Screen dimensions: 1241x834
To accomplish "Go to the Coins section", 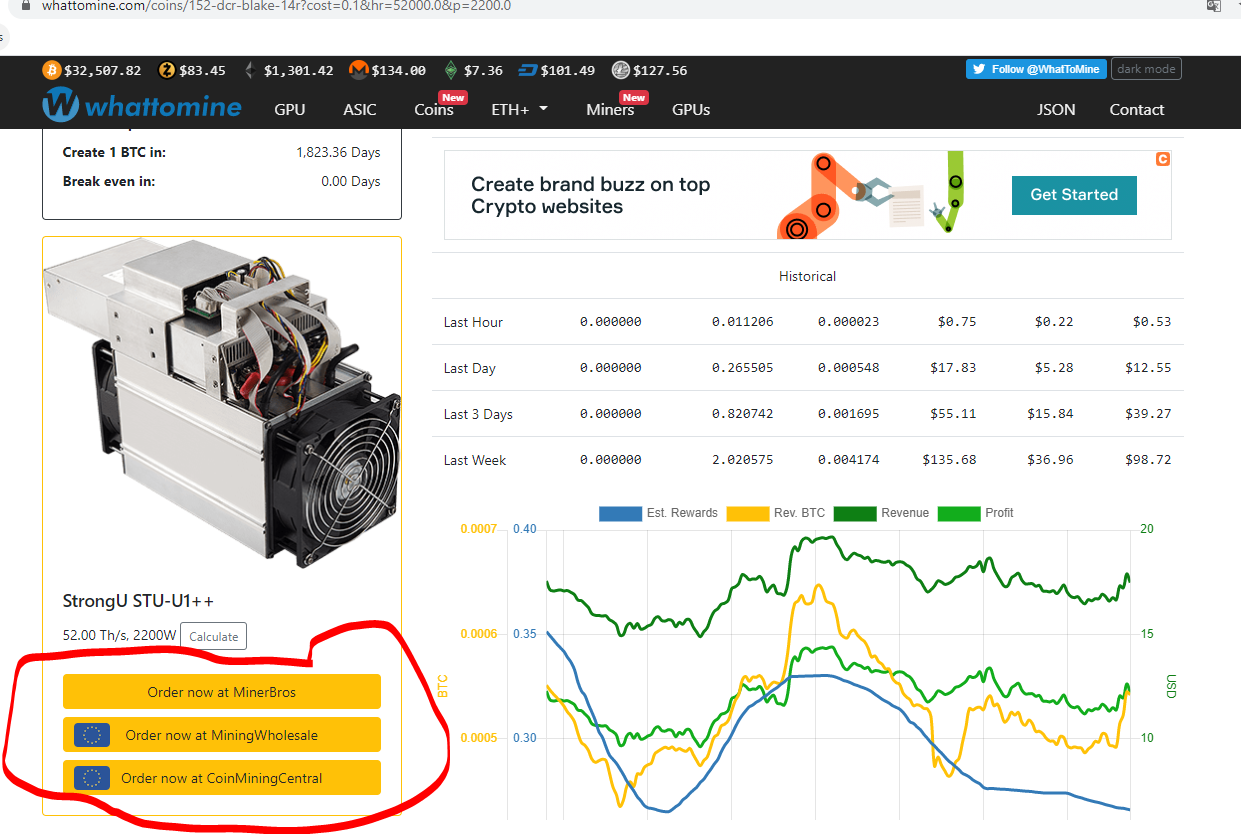I will pyautogui.click(x=435, y=110).
